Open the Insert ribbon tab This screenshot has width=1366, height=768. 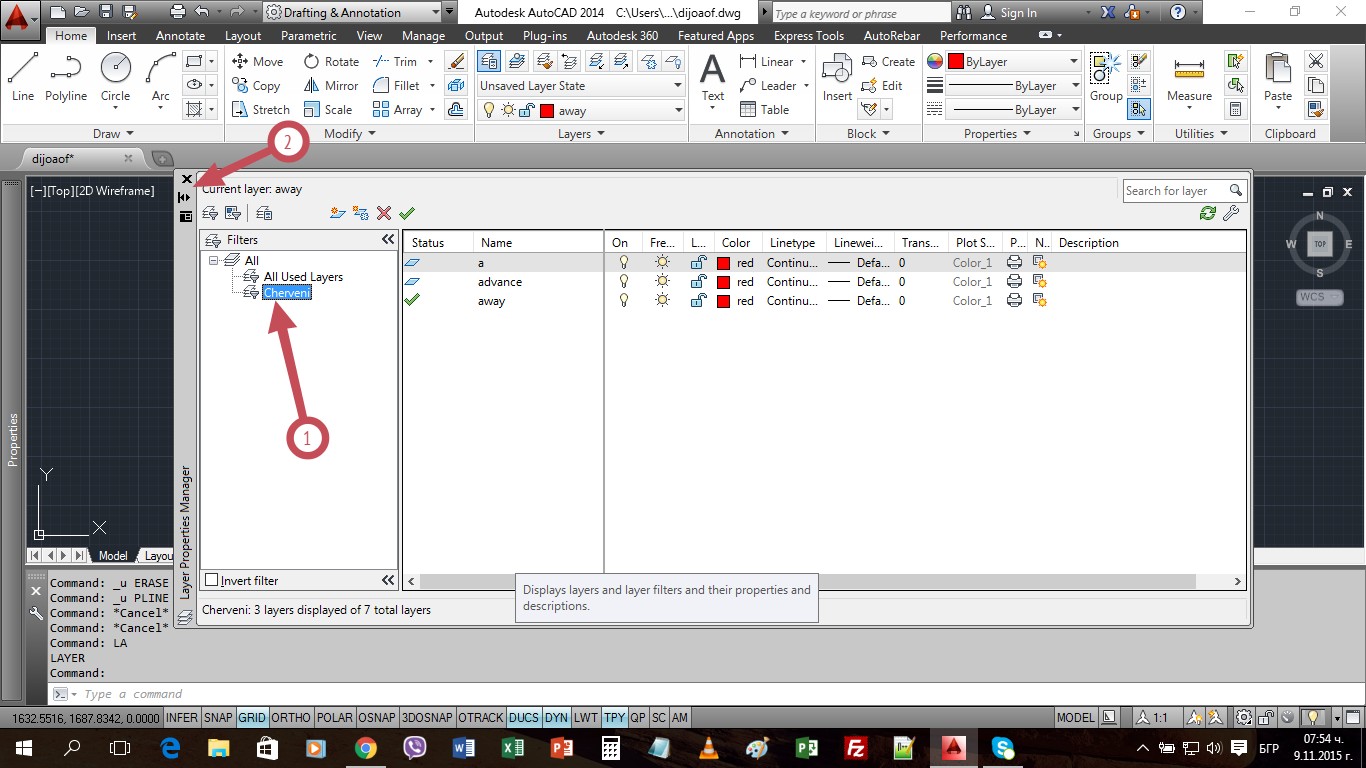click(x=122, y=36)
